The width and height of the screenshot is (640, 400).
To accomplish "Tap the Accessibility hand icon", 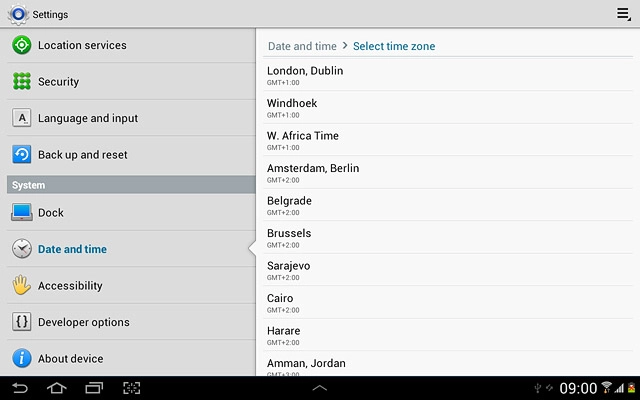I will tap(22, 286).
